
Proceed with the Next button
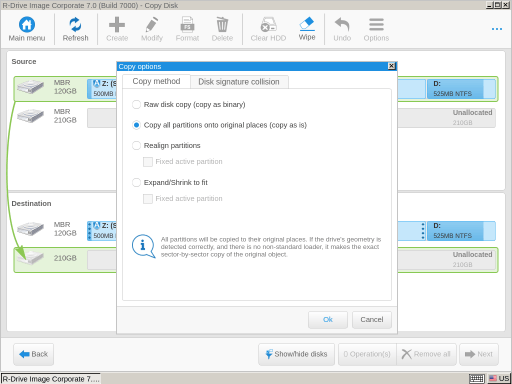click(x=479, y=354)
